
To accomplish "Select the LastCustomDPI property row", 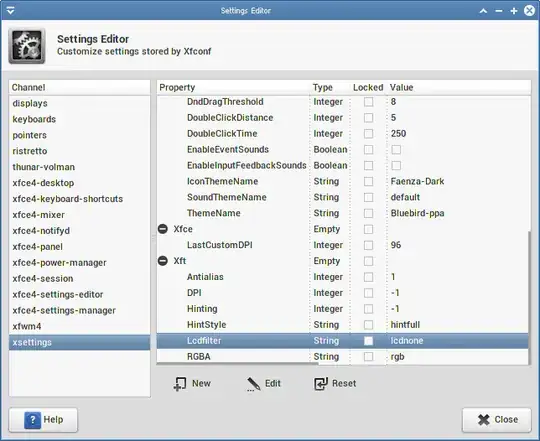I will 343,245.
